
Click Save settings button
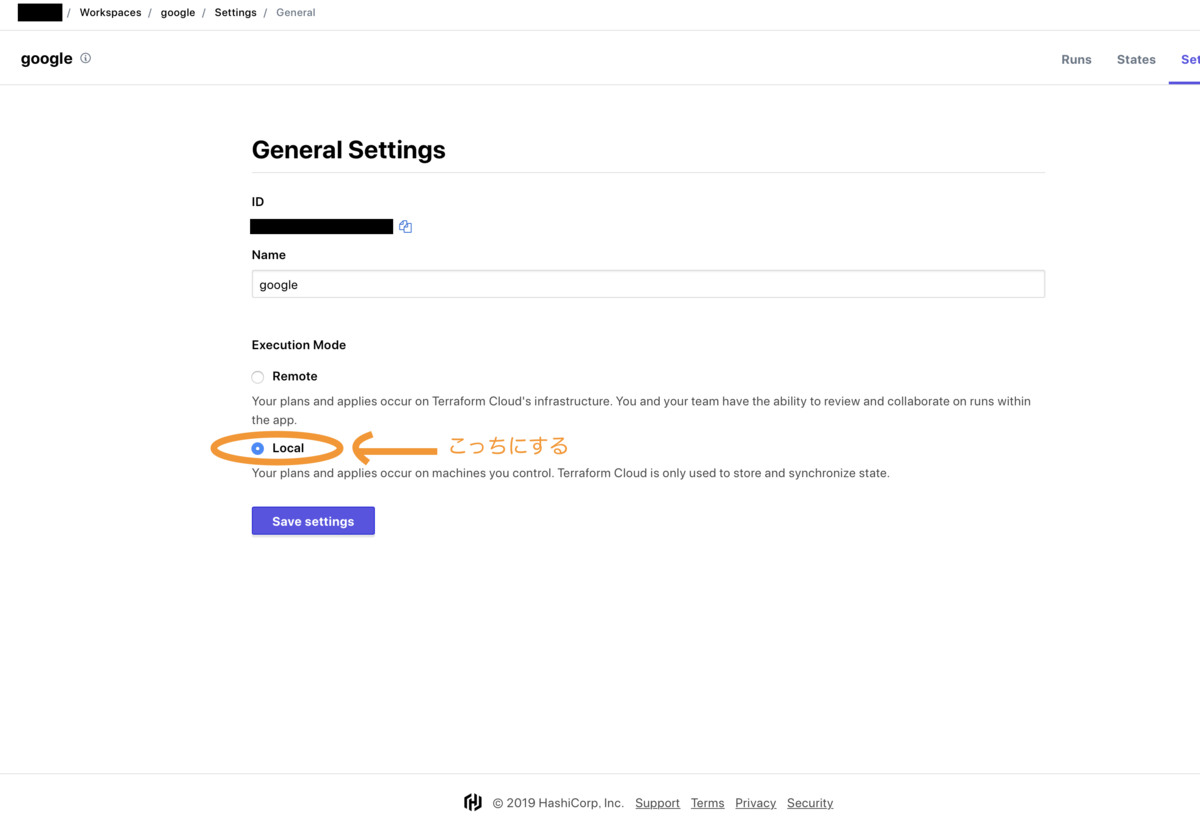pyautogui.click(x=313, y=521)
